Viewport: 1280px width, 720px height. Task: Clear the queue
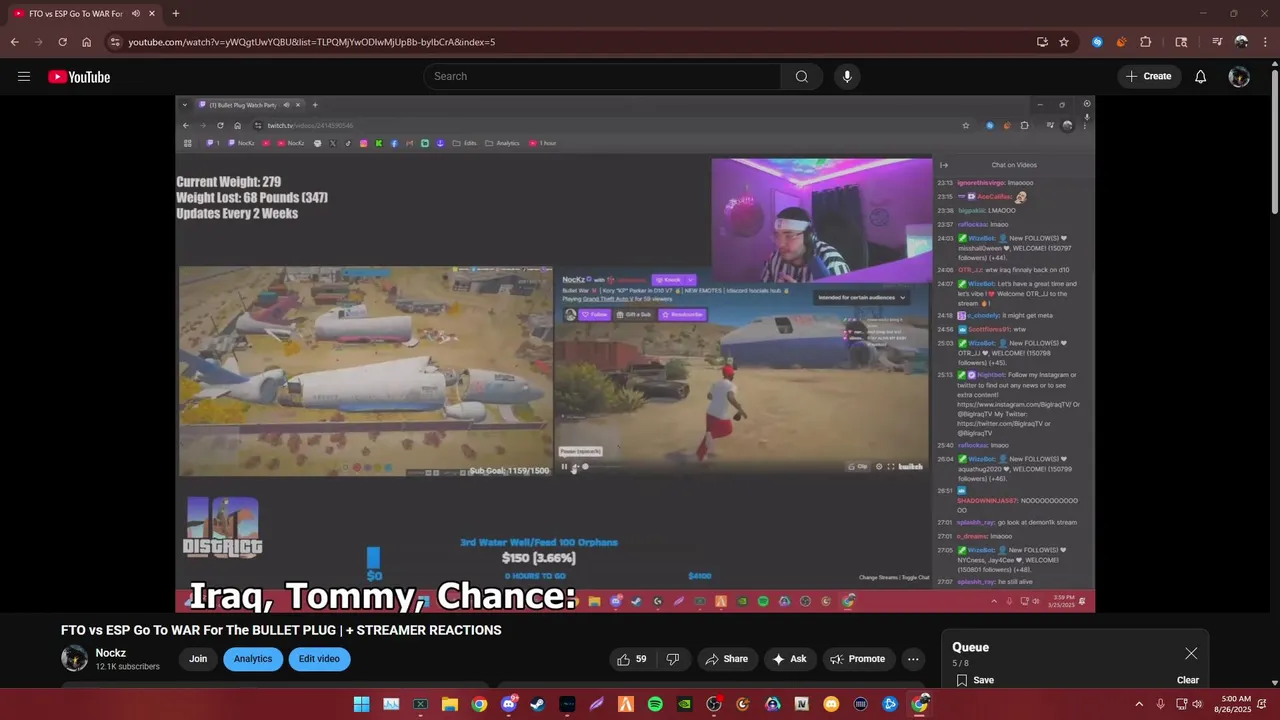[x=1187, y=680]
